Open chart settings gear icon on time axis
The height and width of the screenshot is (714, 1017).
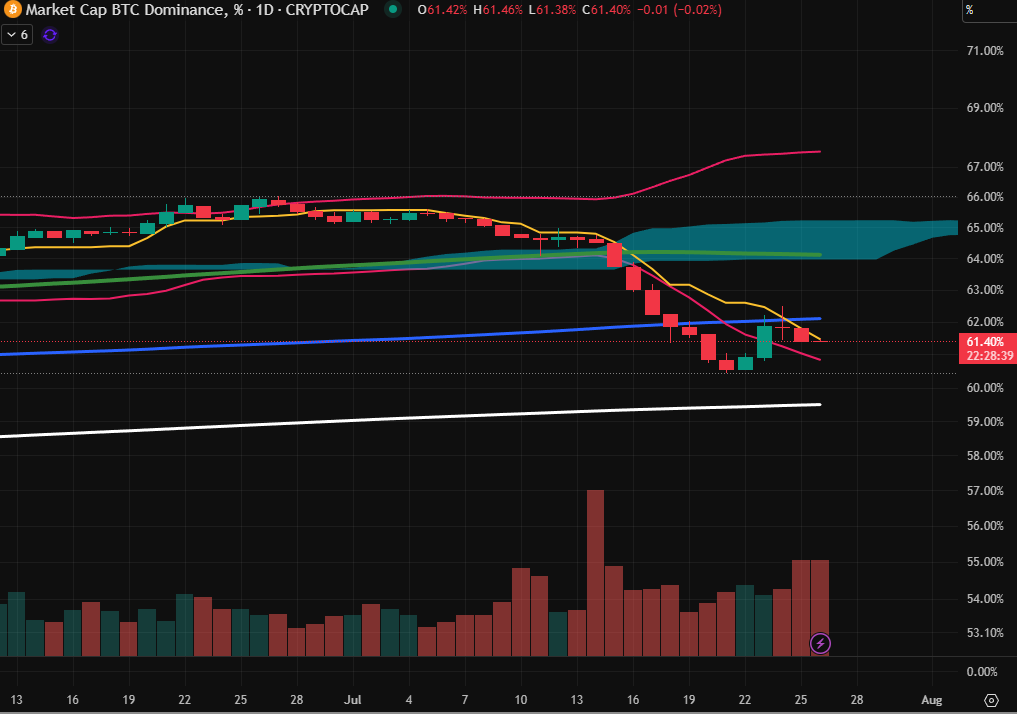point(991,700)
